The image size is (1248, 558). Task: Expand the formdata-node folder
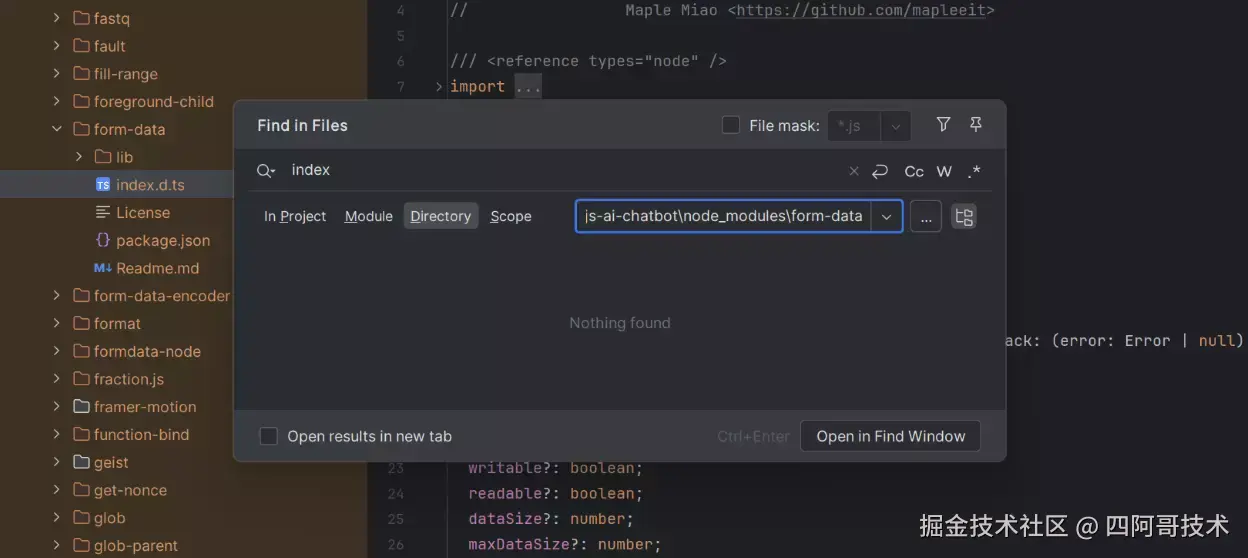click(57, 351)
